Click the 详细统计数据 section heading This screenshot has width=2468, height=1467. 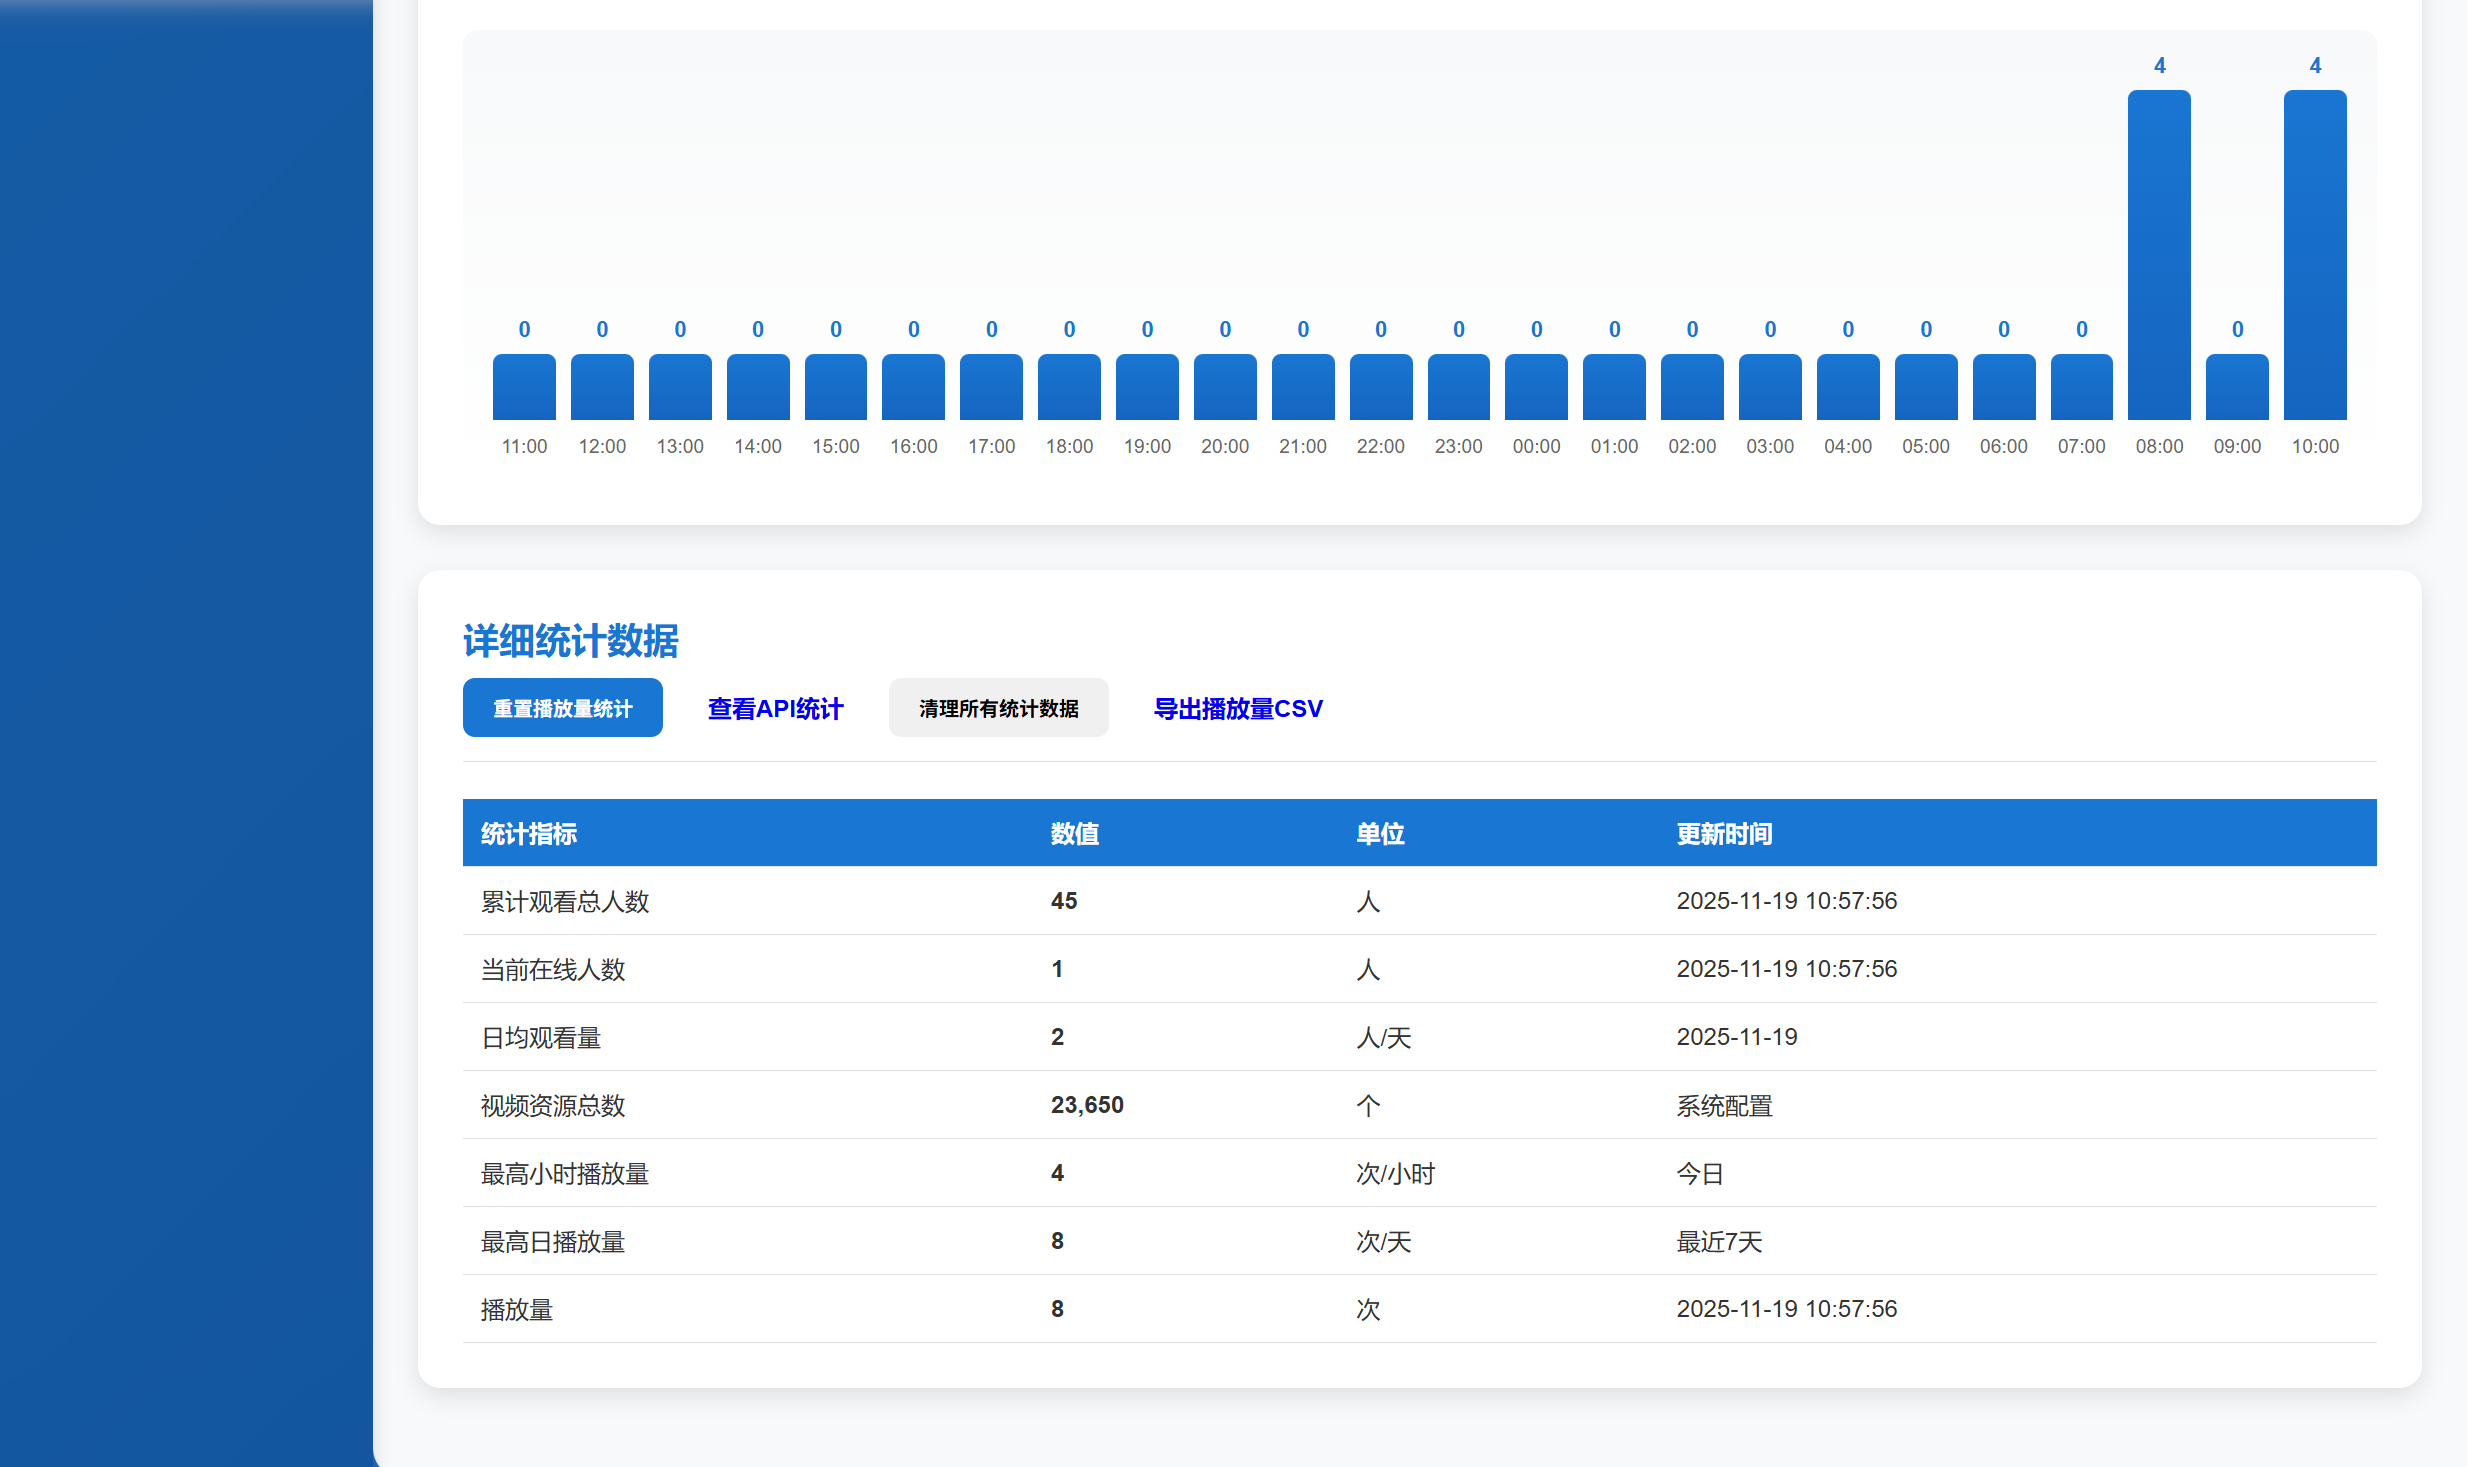click(x=570, y=642)
